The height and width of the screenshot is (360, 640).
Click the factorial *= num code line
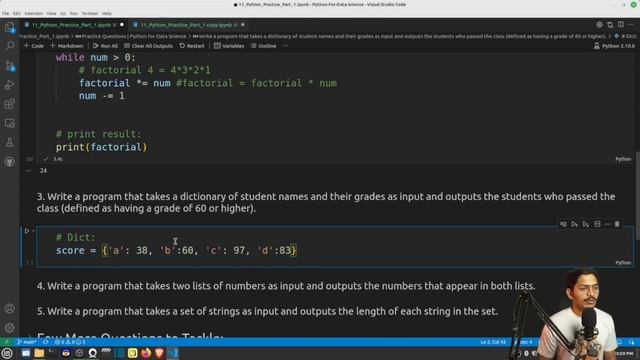click(208, 83)
